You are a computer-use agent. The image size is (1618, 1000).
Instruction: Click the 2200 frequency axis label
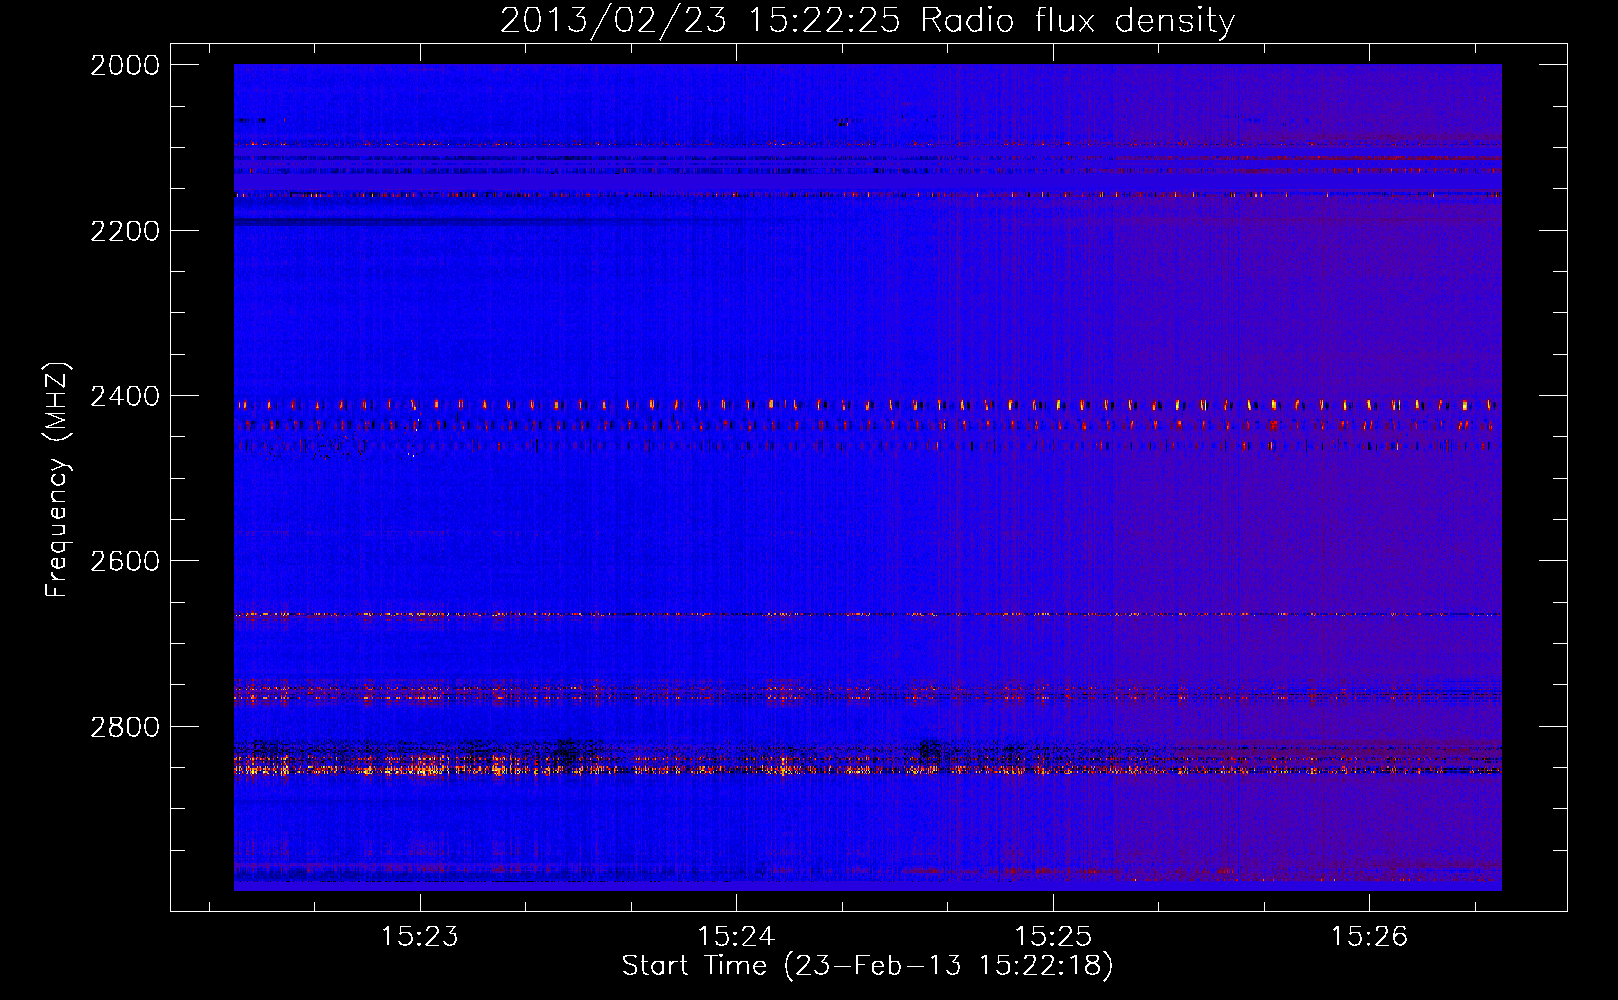[125, 231]
